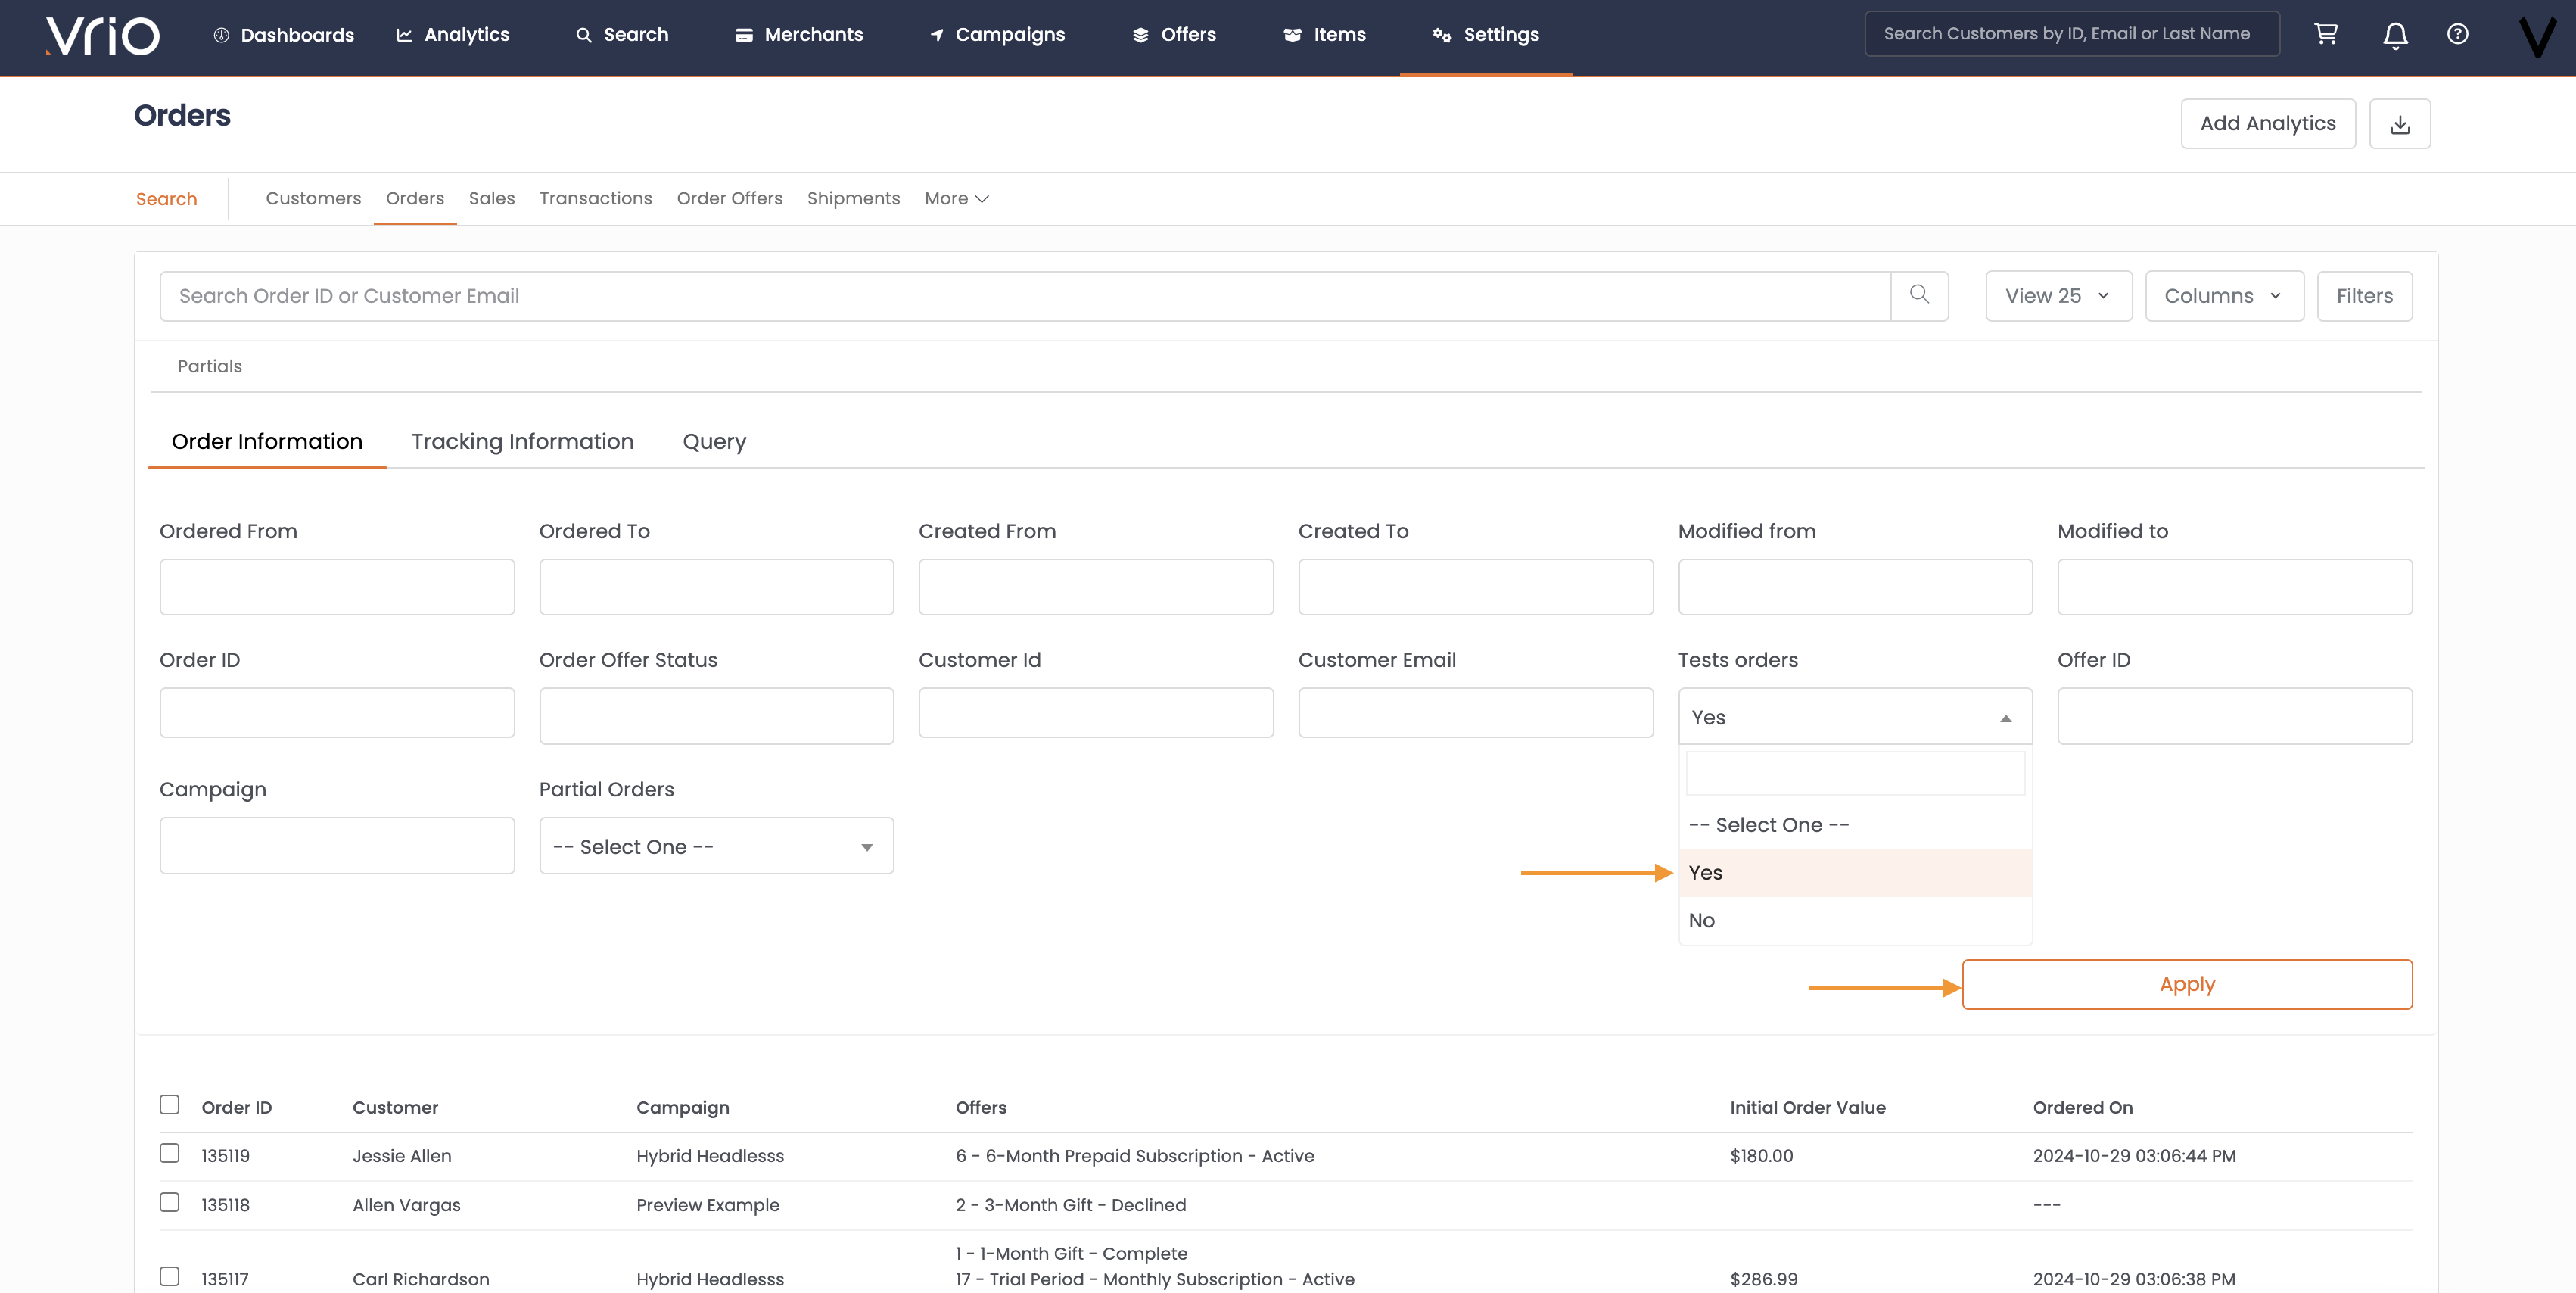Click the Ordered From date field
2576x1293 pixels.
337,587
